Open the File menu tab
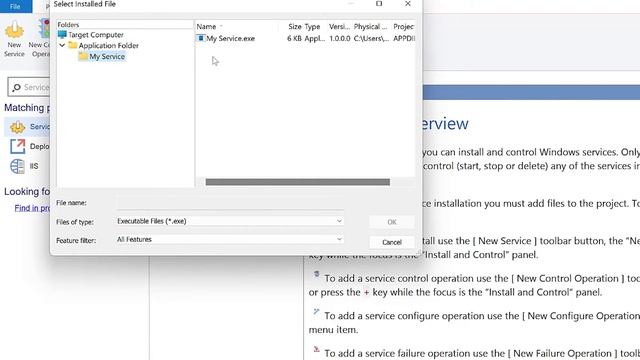This screenshot has height=360, width=640. (x=15, y=6)
